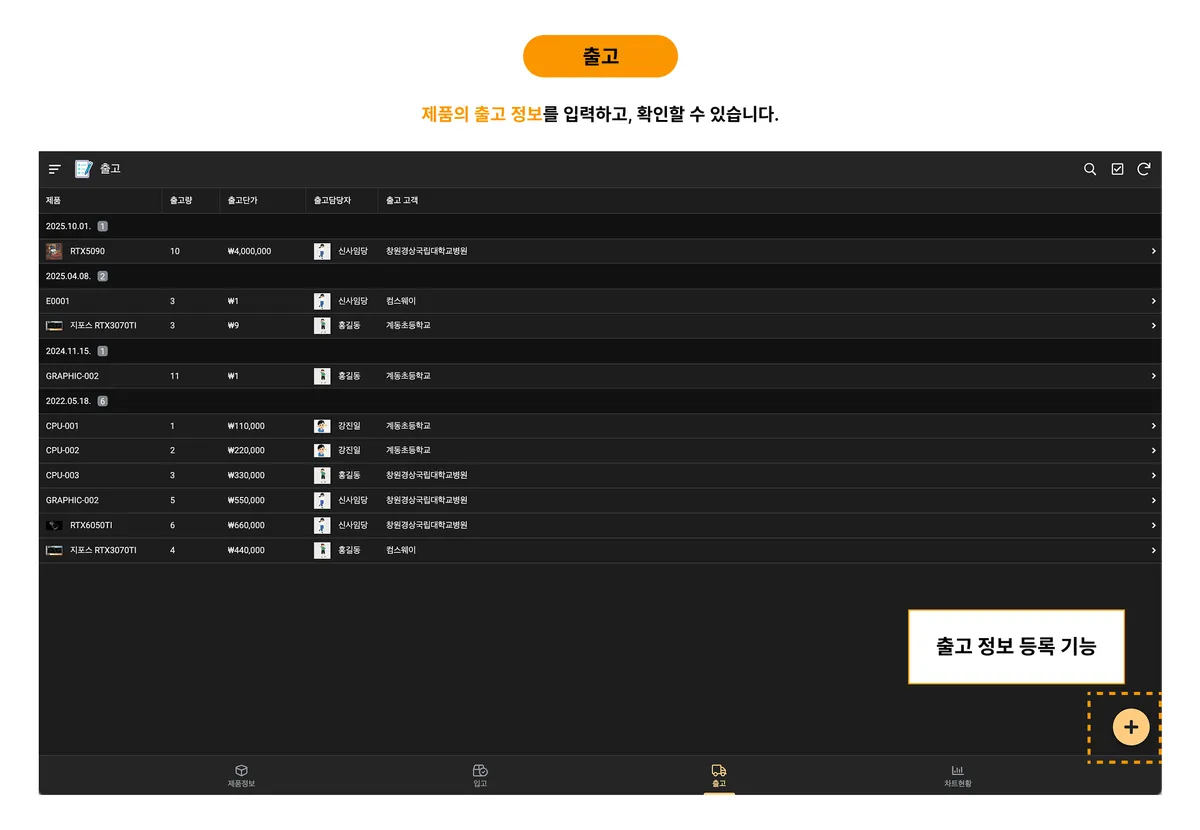Image resolution: width=1200 pixels, height=830 pixels.
Task: Click RTX5090 product thumbnail image
Action: (x=54, y=251)
